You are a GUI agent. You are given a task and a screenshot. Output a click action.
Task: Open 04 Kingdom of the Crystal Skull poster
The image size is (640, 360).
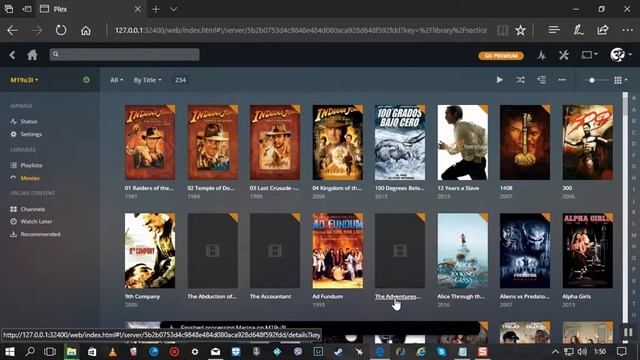click(x=337, y=142)
